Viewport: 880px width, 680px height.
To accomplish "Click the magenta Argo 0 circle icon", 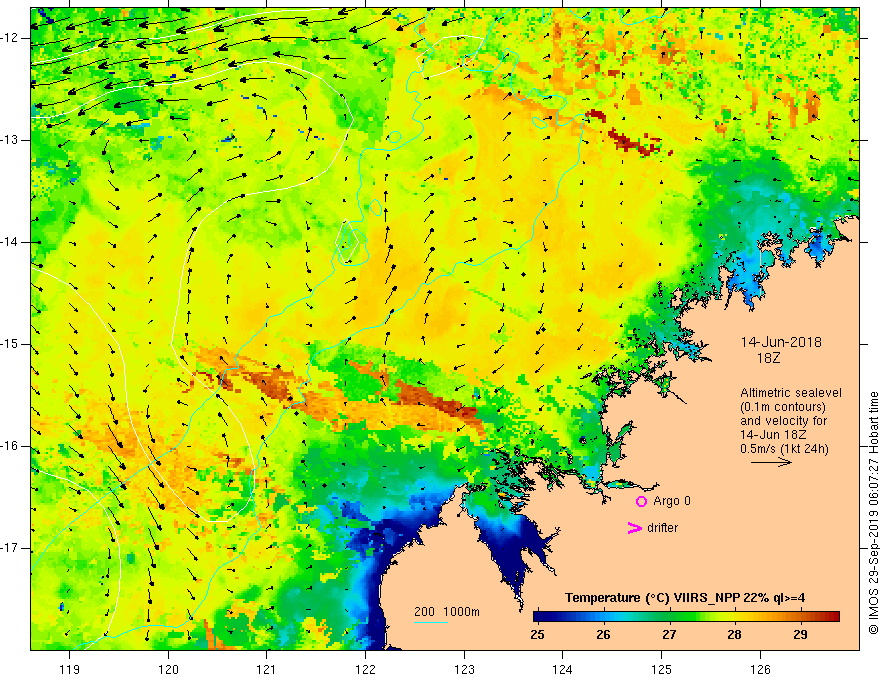I will [641, 501].
